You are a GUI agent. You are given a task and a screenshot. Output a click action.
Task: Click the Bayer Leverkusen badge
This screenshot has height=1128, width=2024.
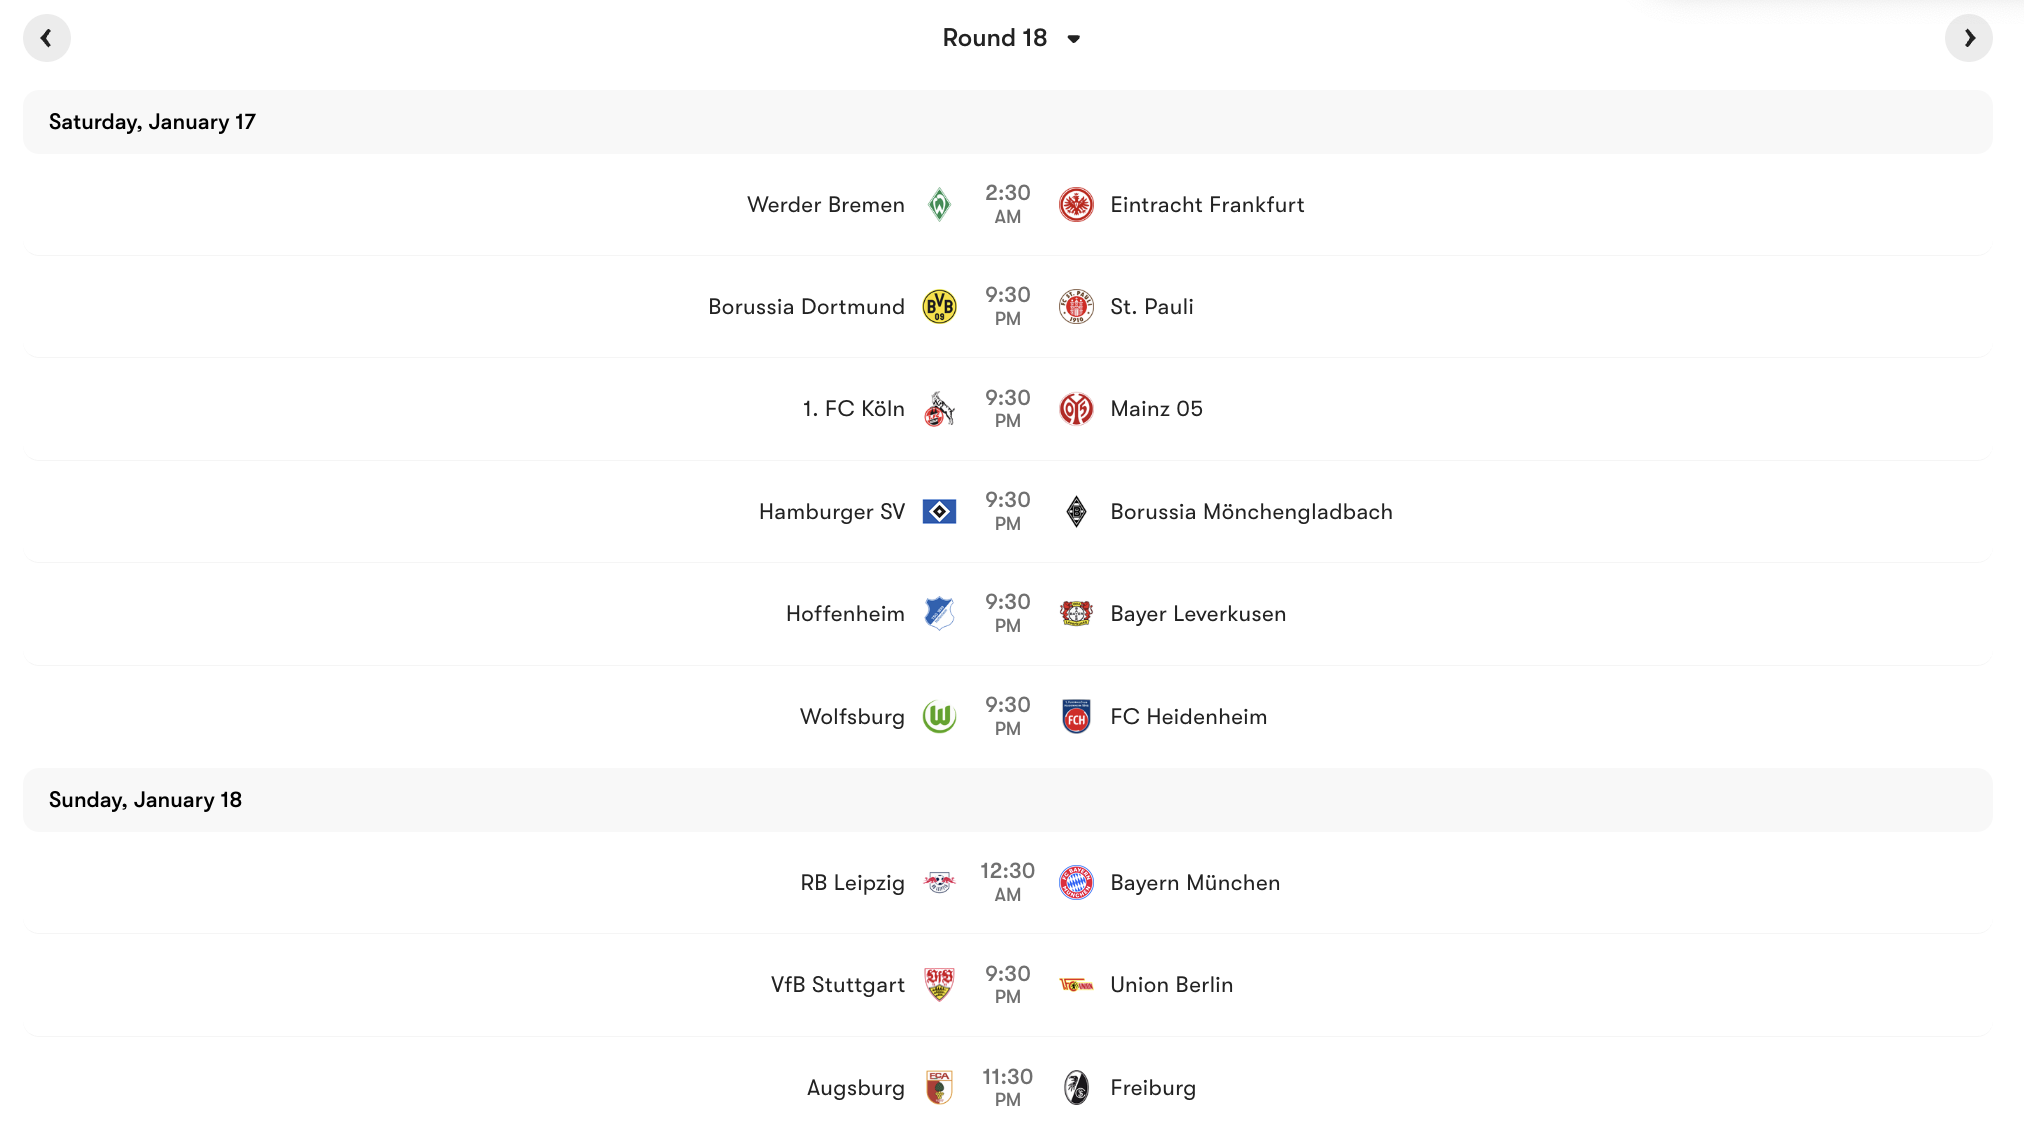[x=1076, y=613]
